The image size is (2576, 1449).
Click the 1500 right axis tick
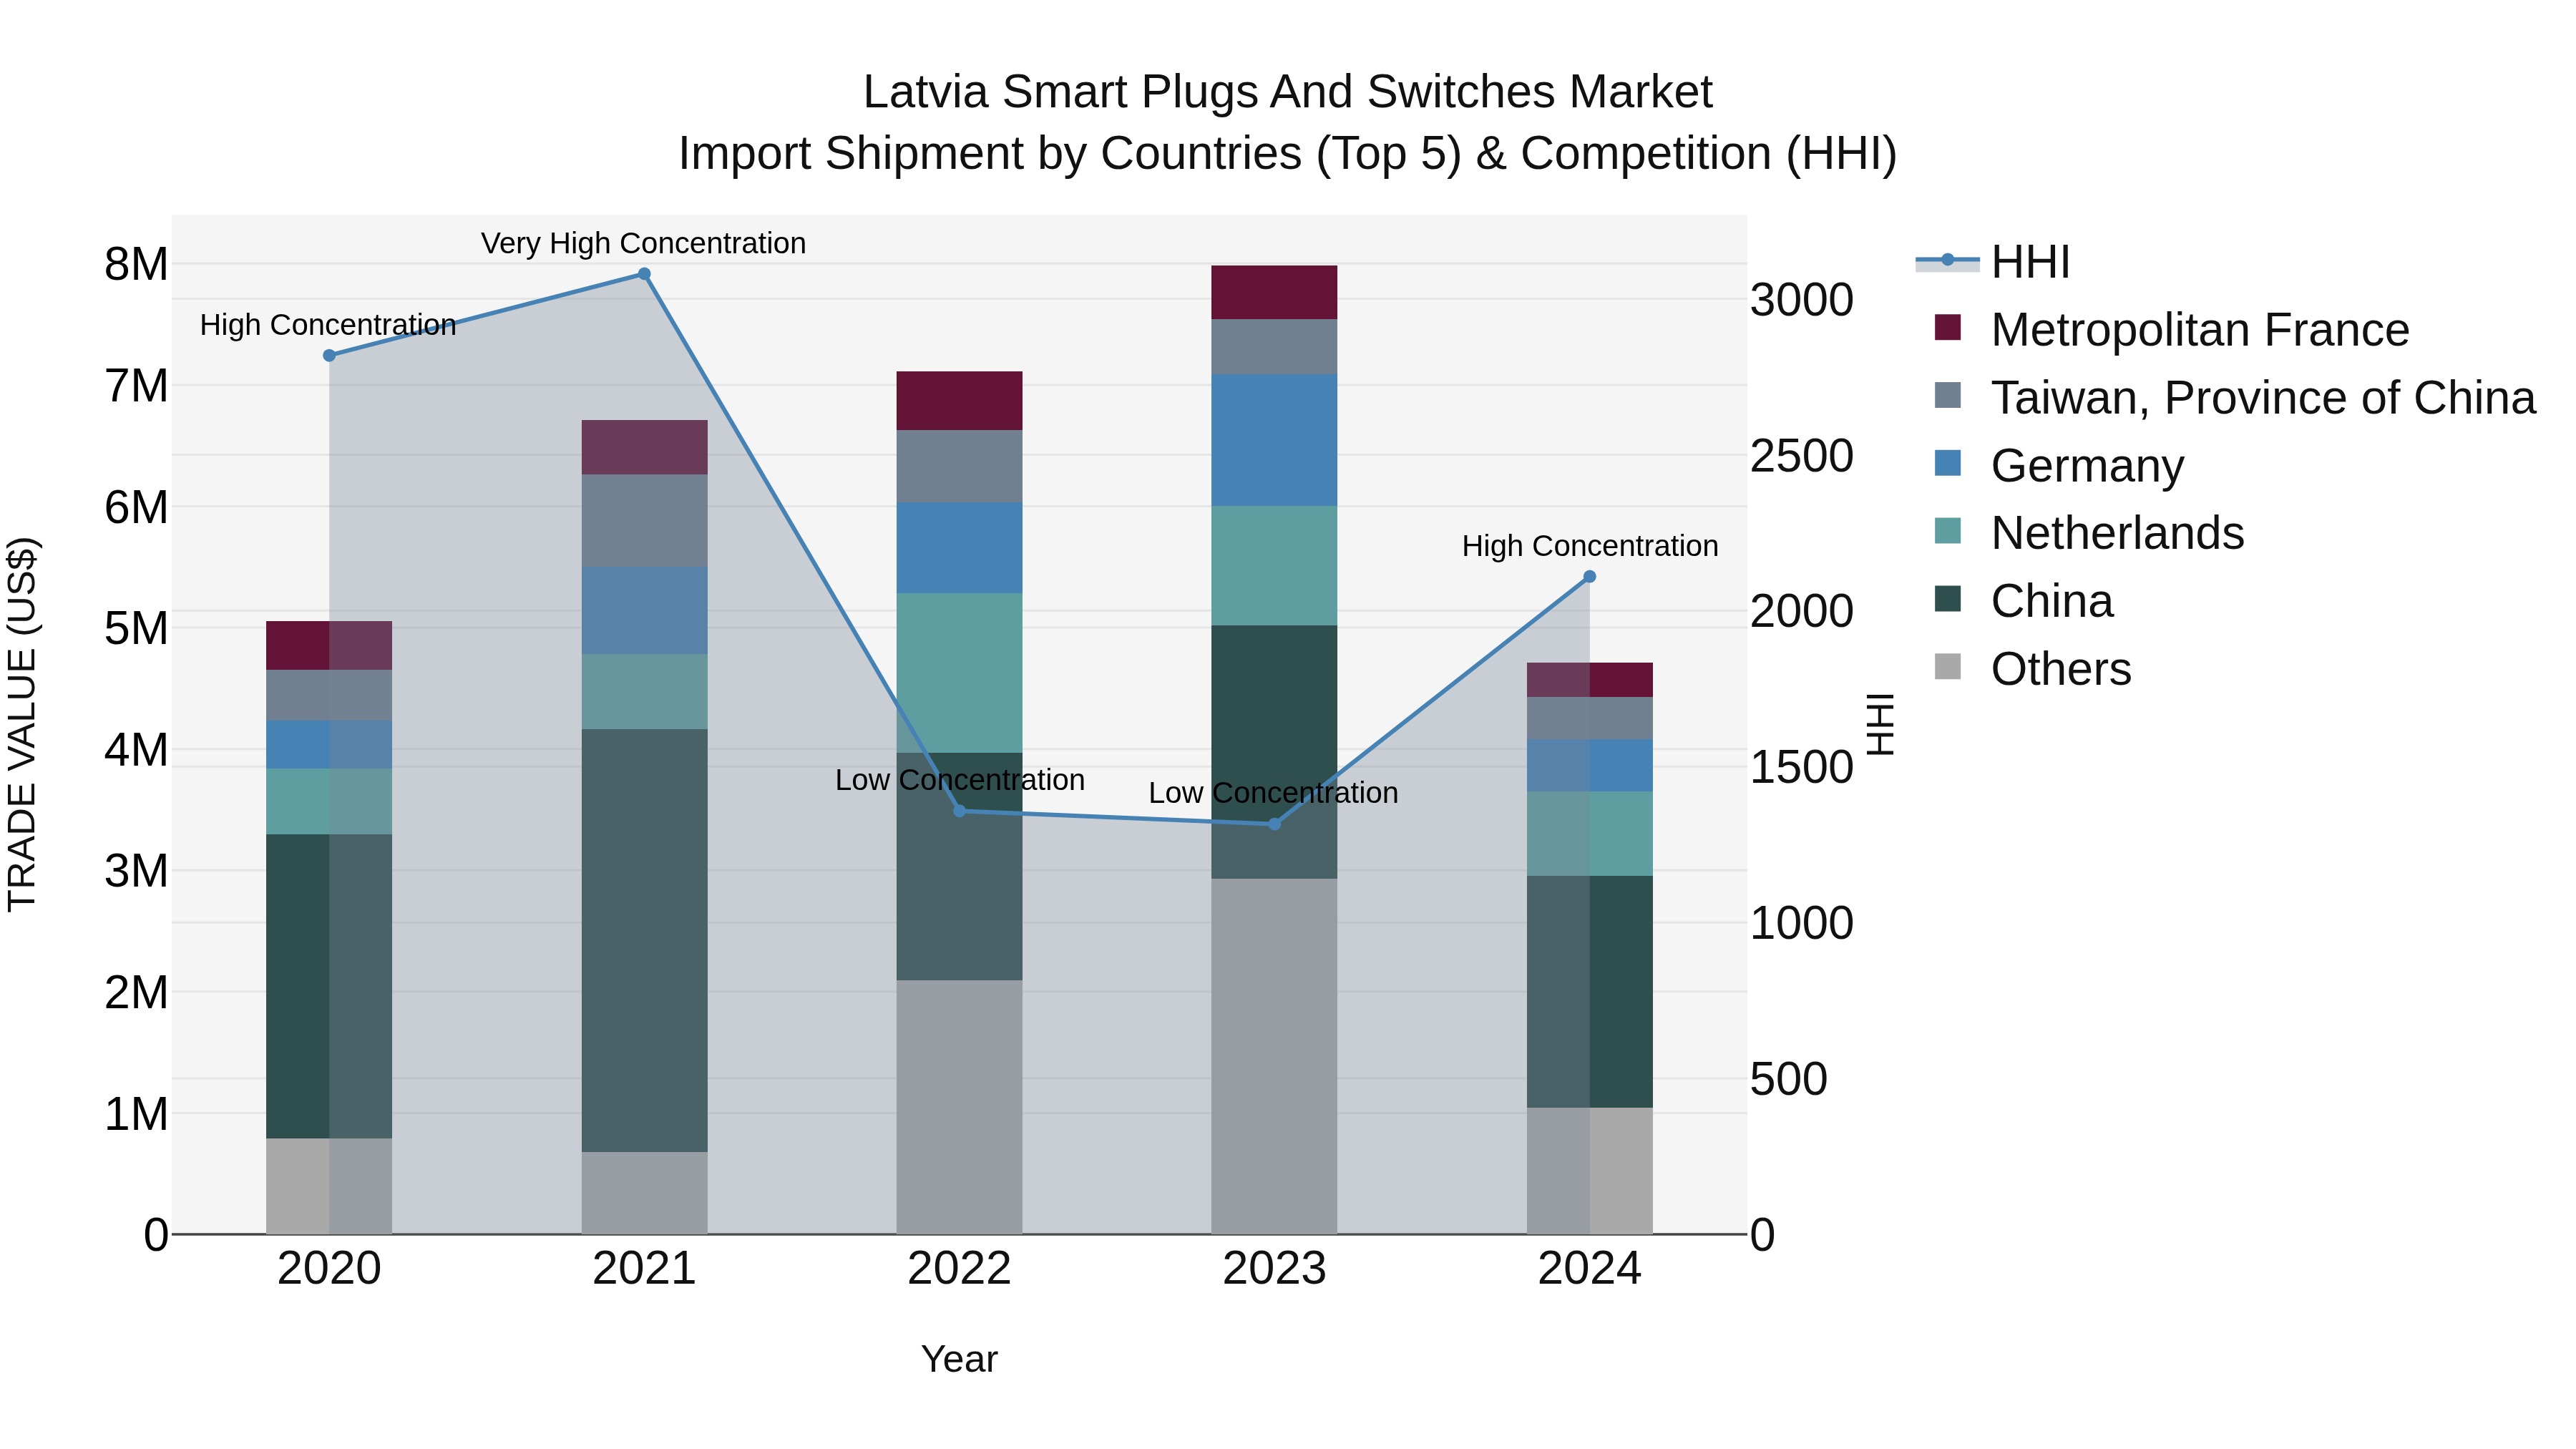tap(1802, 767)
